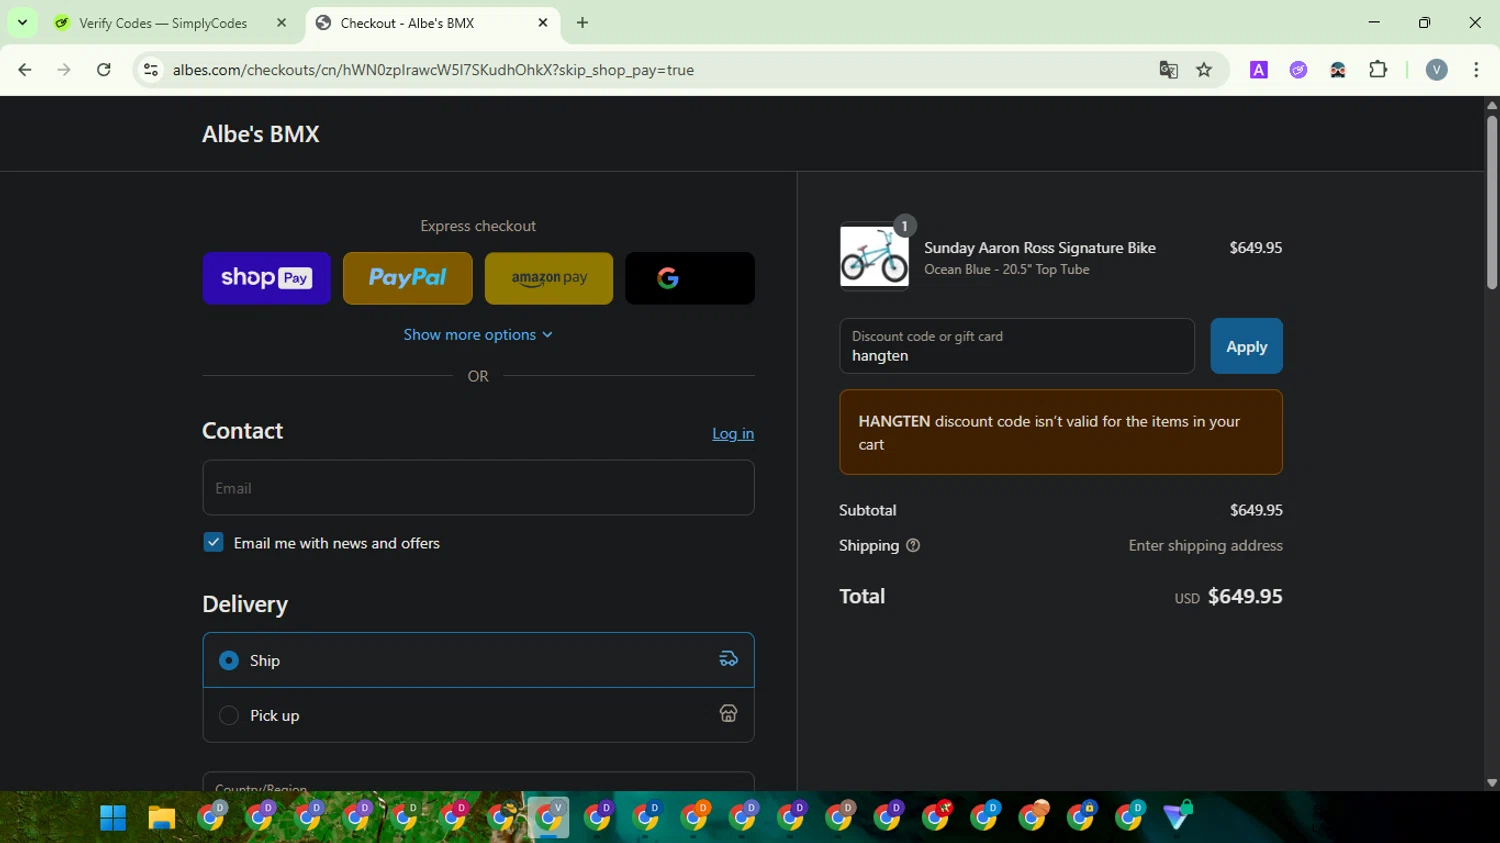Click the Delivery section heading
Screen dimensions: 1500x843
[245, 604]
